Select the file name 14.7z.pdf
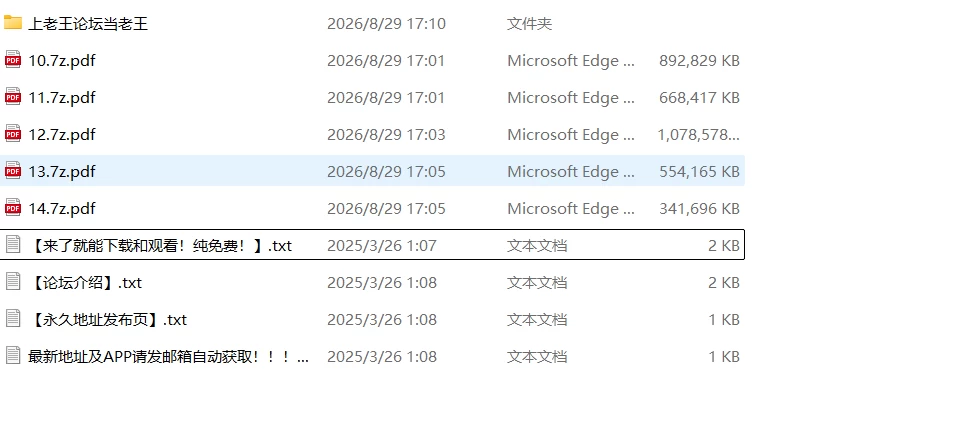 click(x=62, y=209)
